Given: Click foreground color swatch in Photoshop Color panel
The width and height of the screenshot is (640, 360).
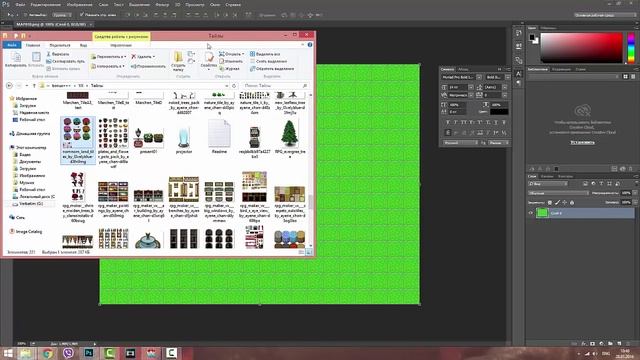Looking at the screenshot, I should tap(532, 37).
